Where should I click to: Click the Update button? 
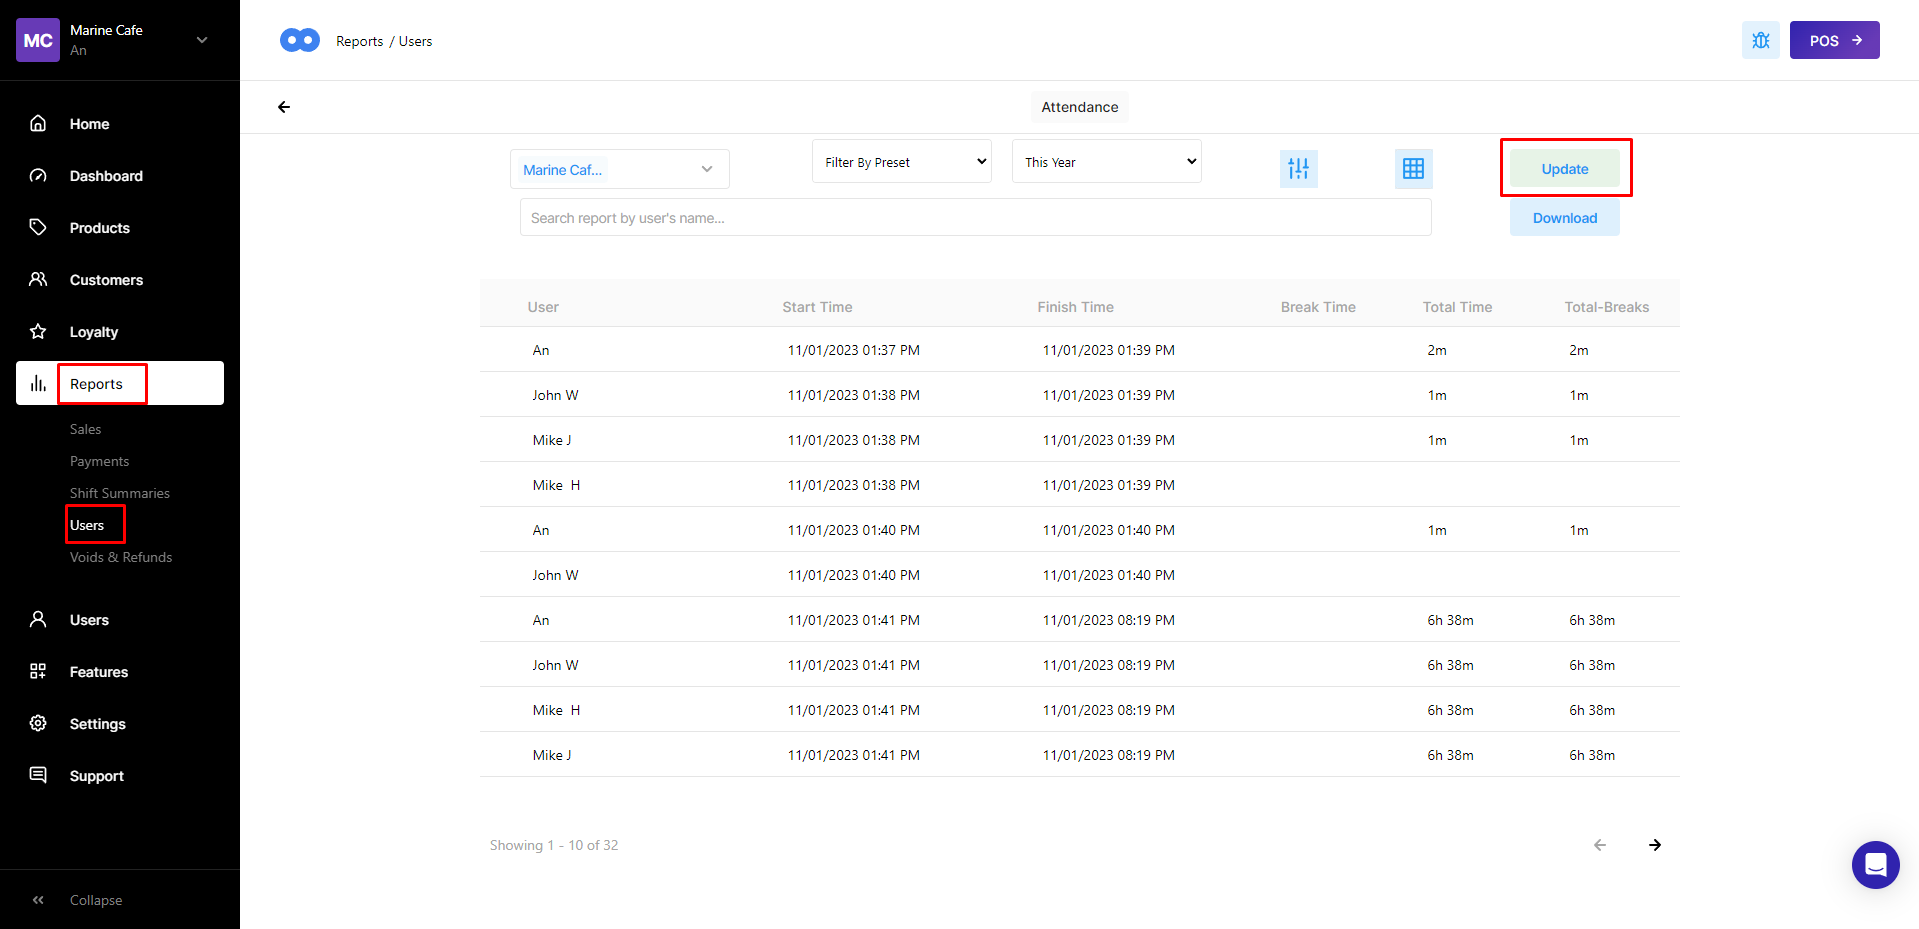(x=1565, y=169)
